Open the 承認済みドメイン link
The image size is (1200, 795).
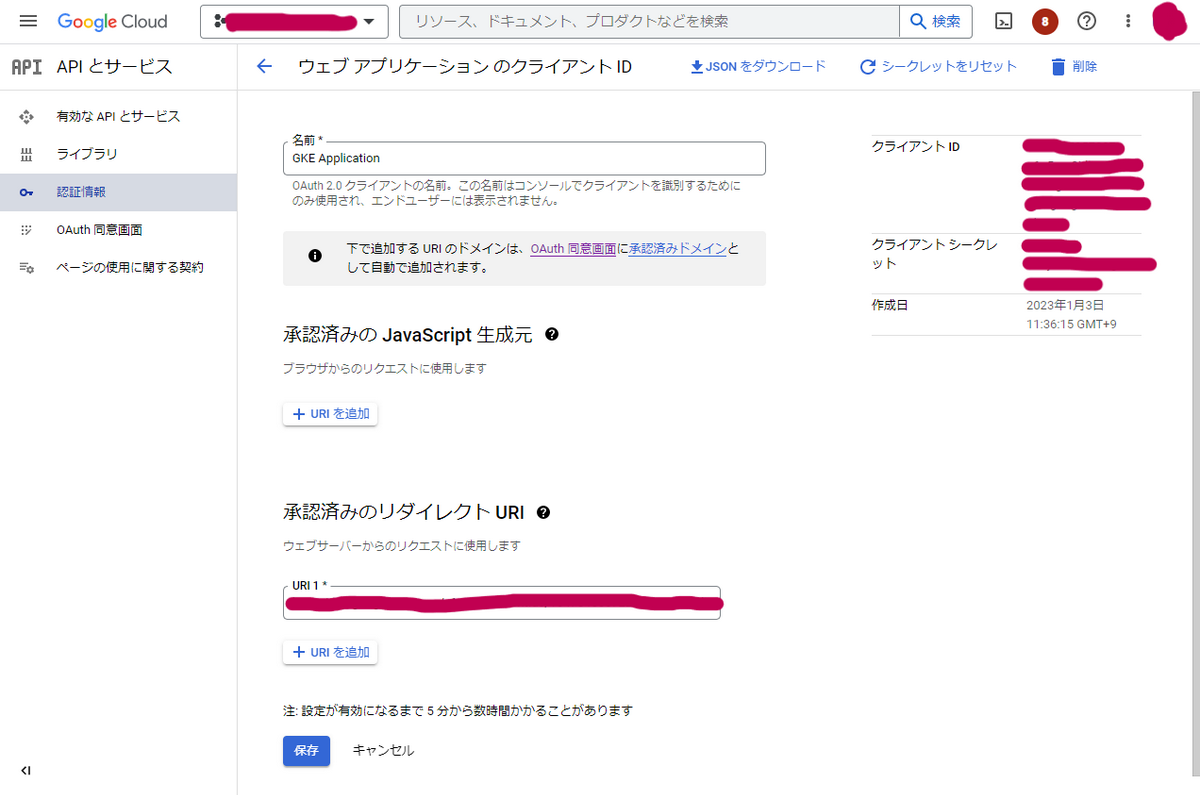tap(677, 249)
